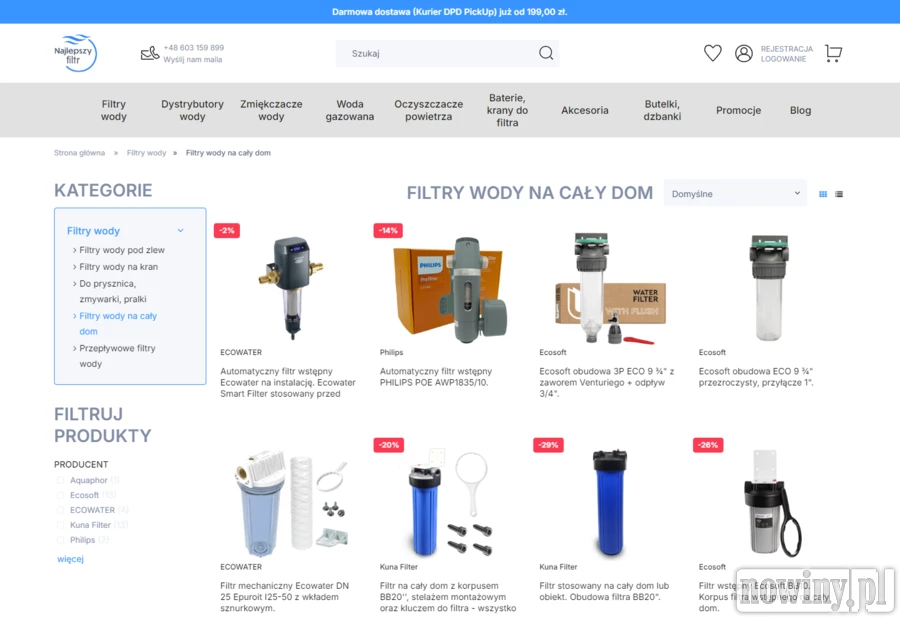Select Filtry wody pod zlew subcategory
Image resolution: width=900 pixels, height=618 pixels.
point(122,250)
